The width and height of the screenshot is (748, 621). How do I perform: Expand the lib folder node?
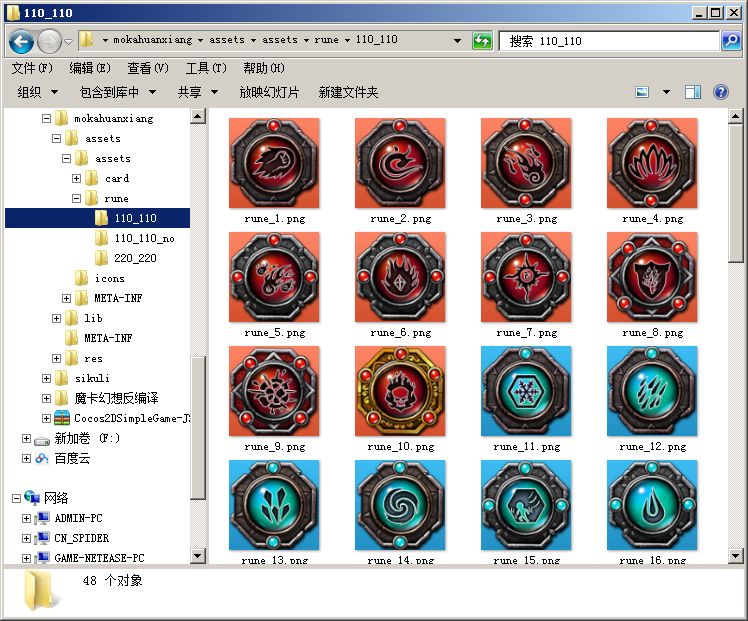click(x=56, y=318)
